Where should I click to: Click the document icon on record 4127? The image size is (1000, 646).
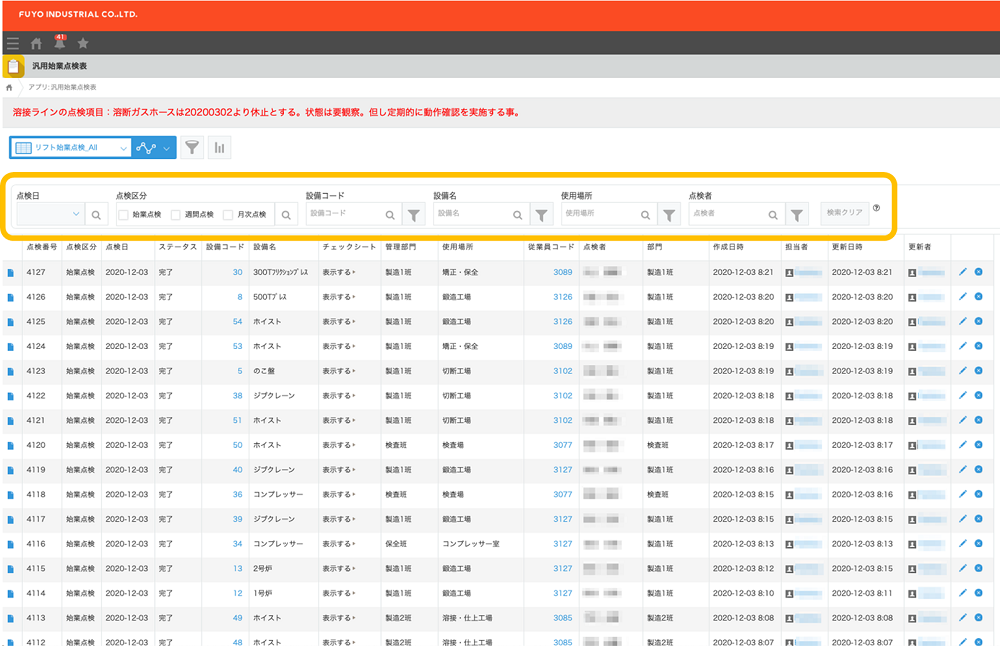[10, 273]
